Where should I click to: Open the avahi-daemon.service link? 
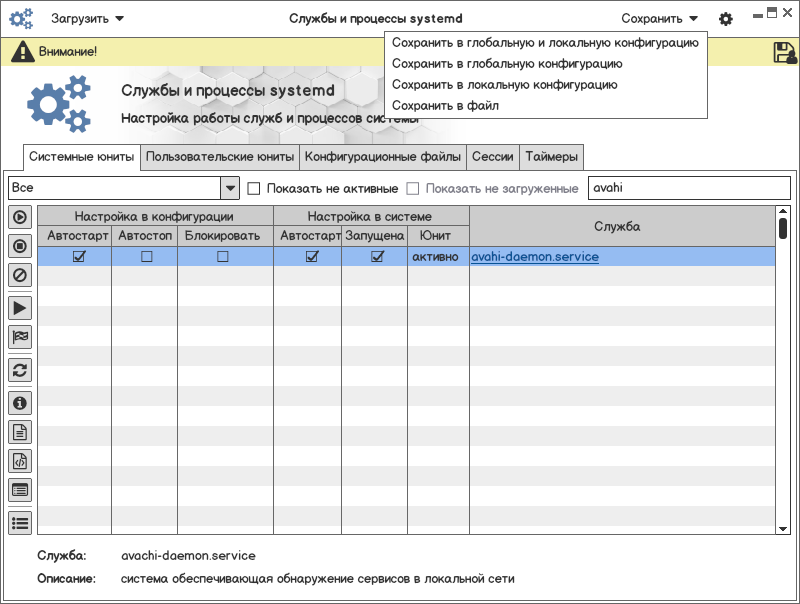pos(535,257)
